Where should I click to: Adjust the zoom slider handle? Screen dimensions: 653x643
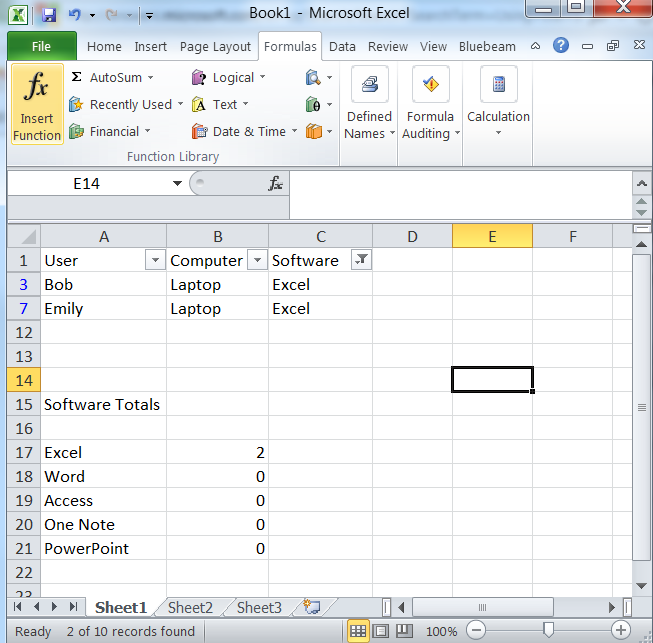coord(548,631)
